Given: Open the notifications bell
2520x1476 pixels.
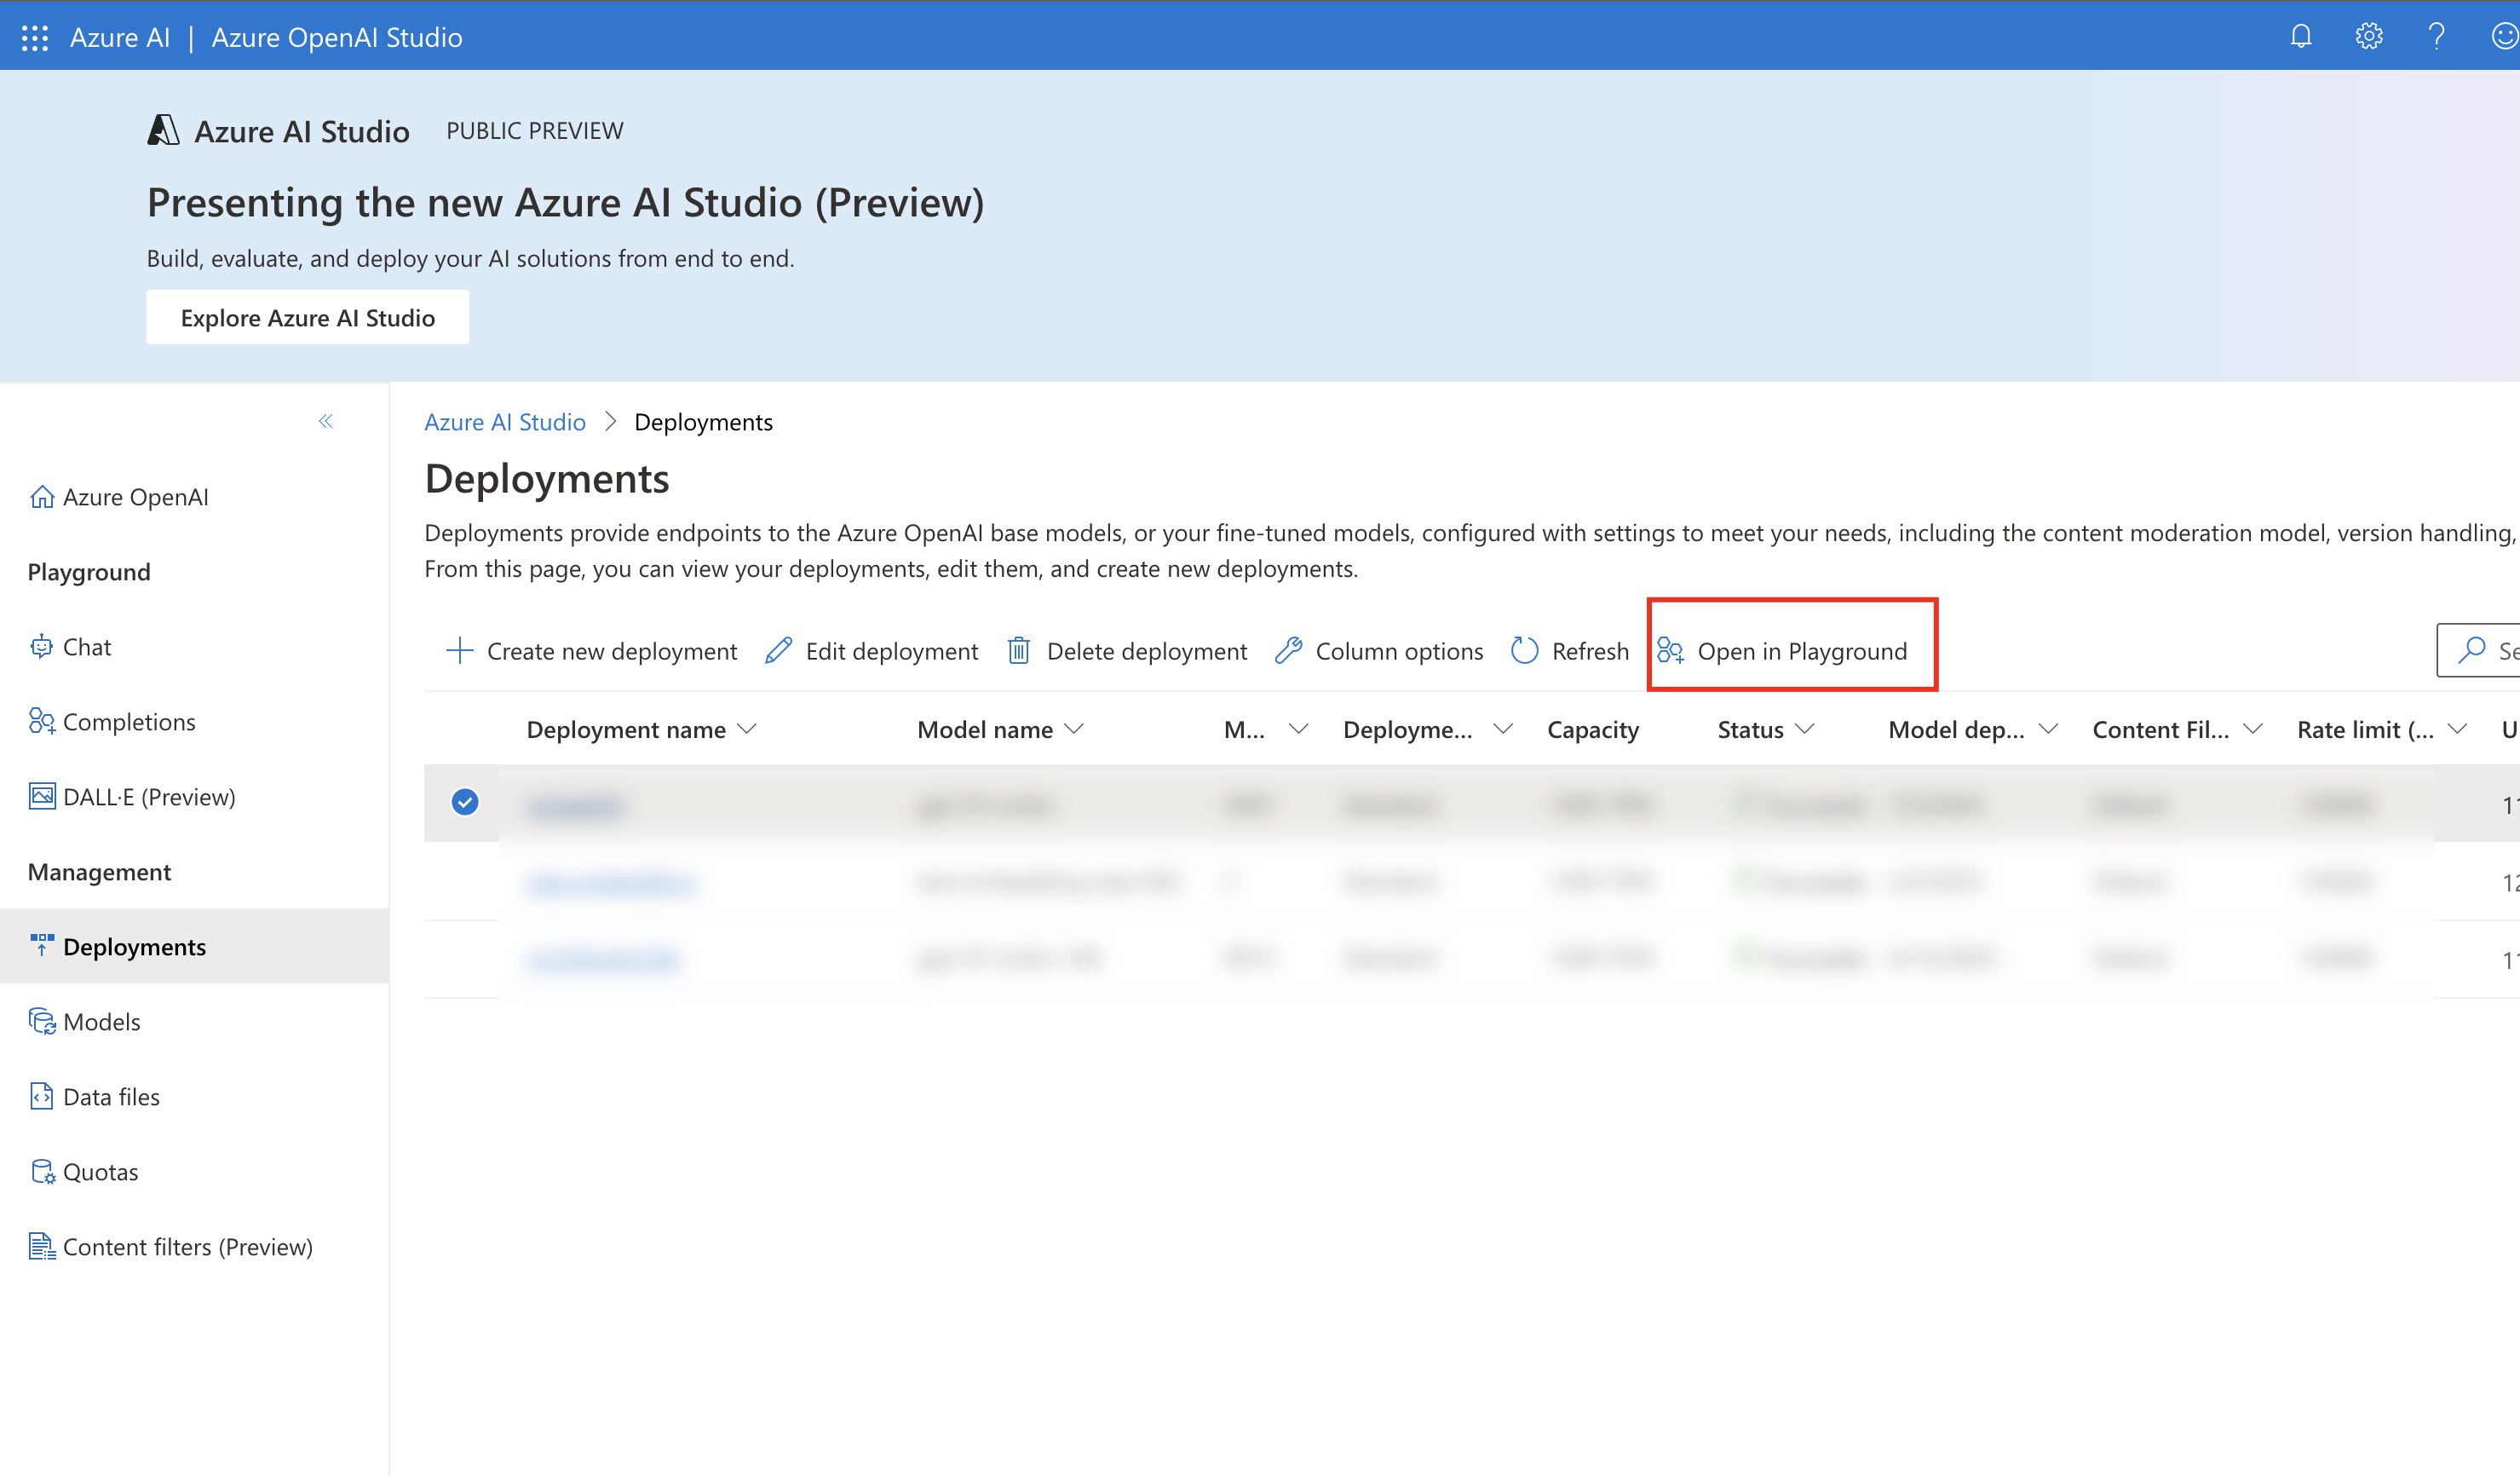Looking at the screenshot, I should click(2301, 37).
